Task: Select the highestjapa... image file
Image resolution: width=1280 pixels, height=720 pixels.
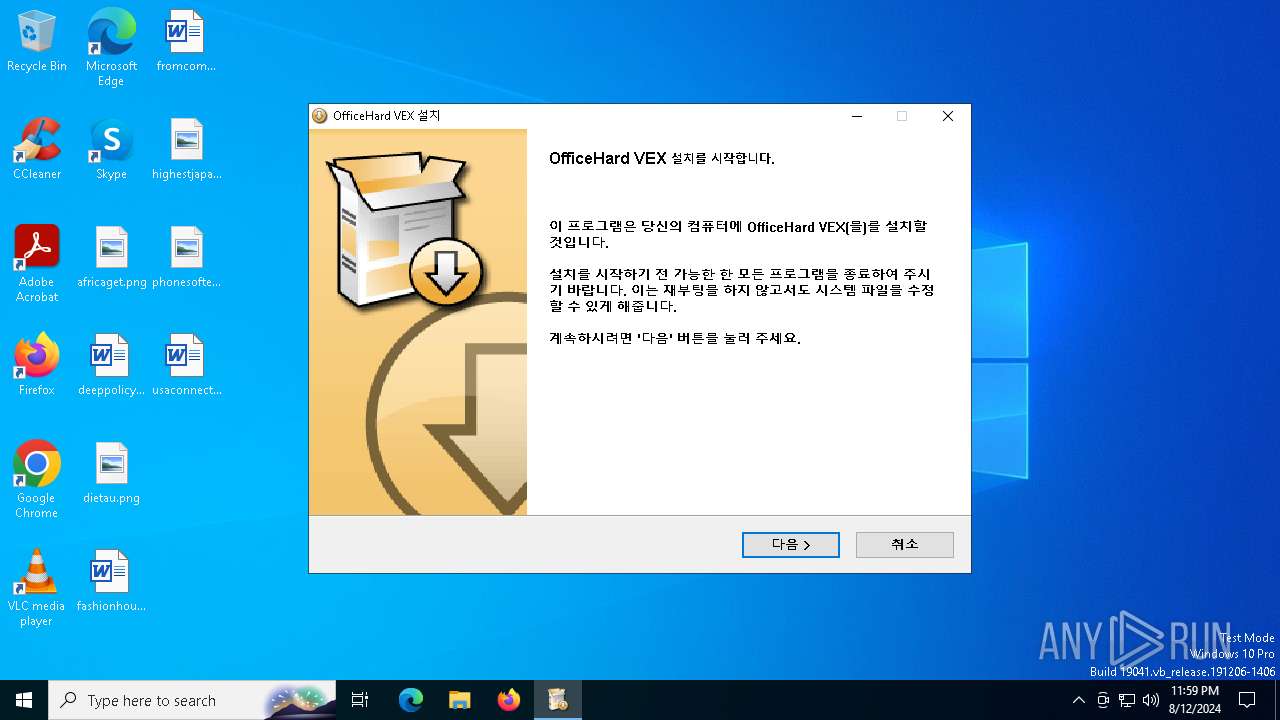Action: [x=186, y=150]
